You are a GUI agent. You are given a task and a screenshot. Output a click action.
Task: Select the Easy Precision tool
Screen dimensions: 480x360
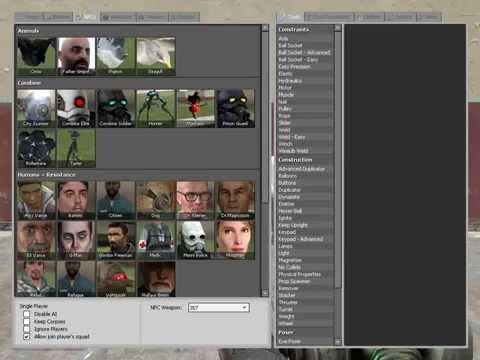[x=305, y=67]
